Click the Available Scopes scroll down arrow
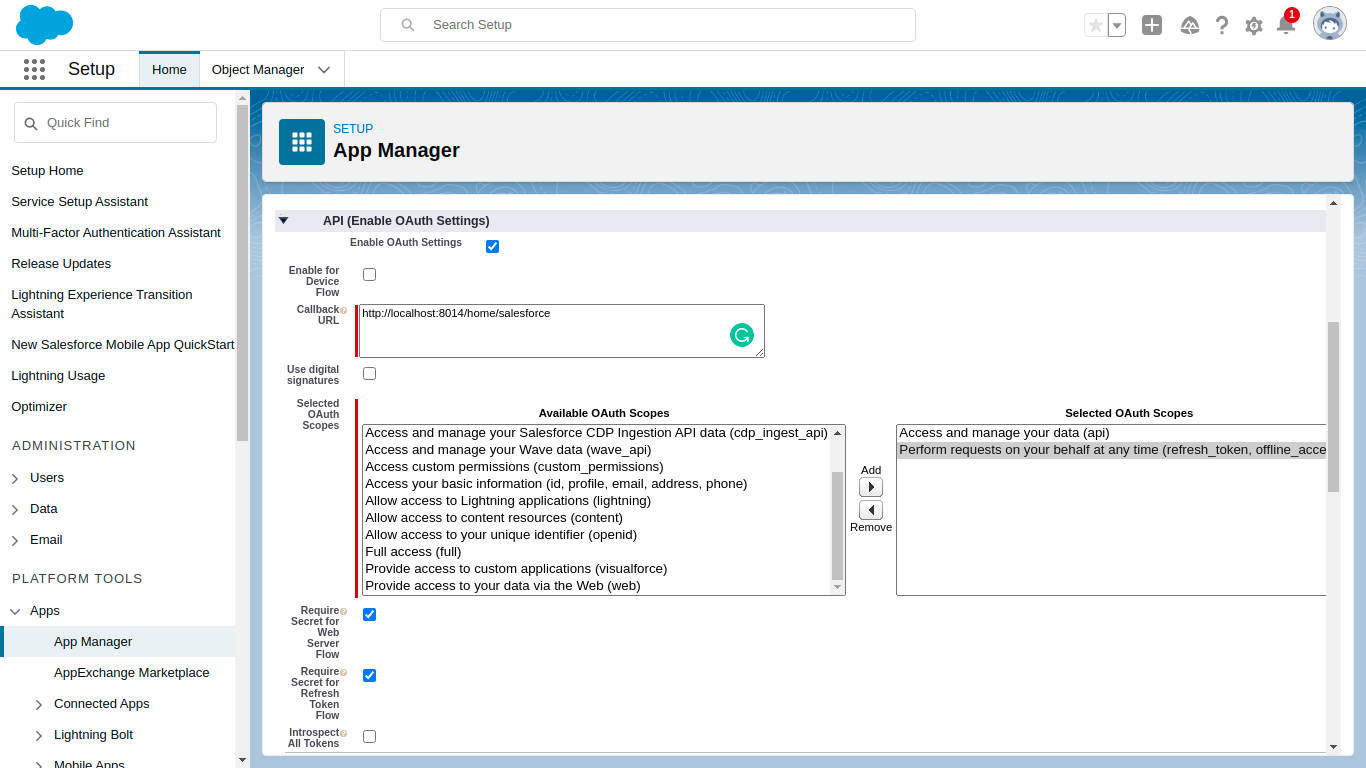The width and height of the screenshot is (1366, 768). pyautogui.click(x=838, y=588)
